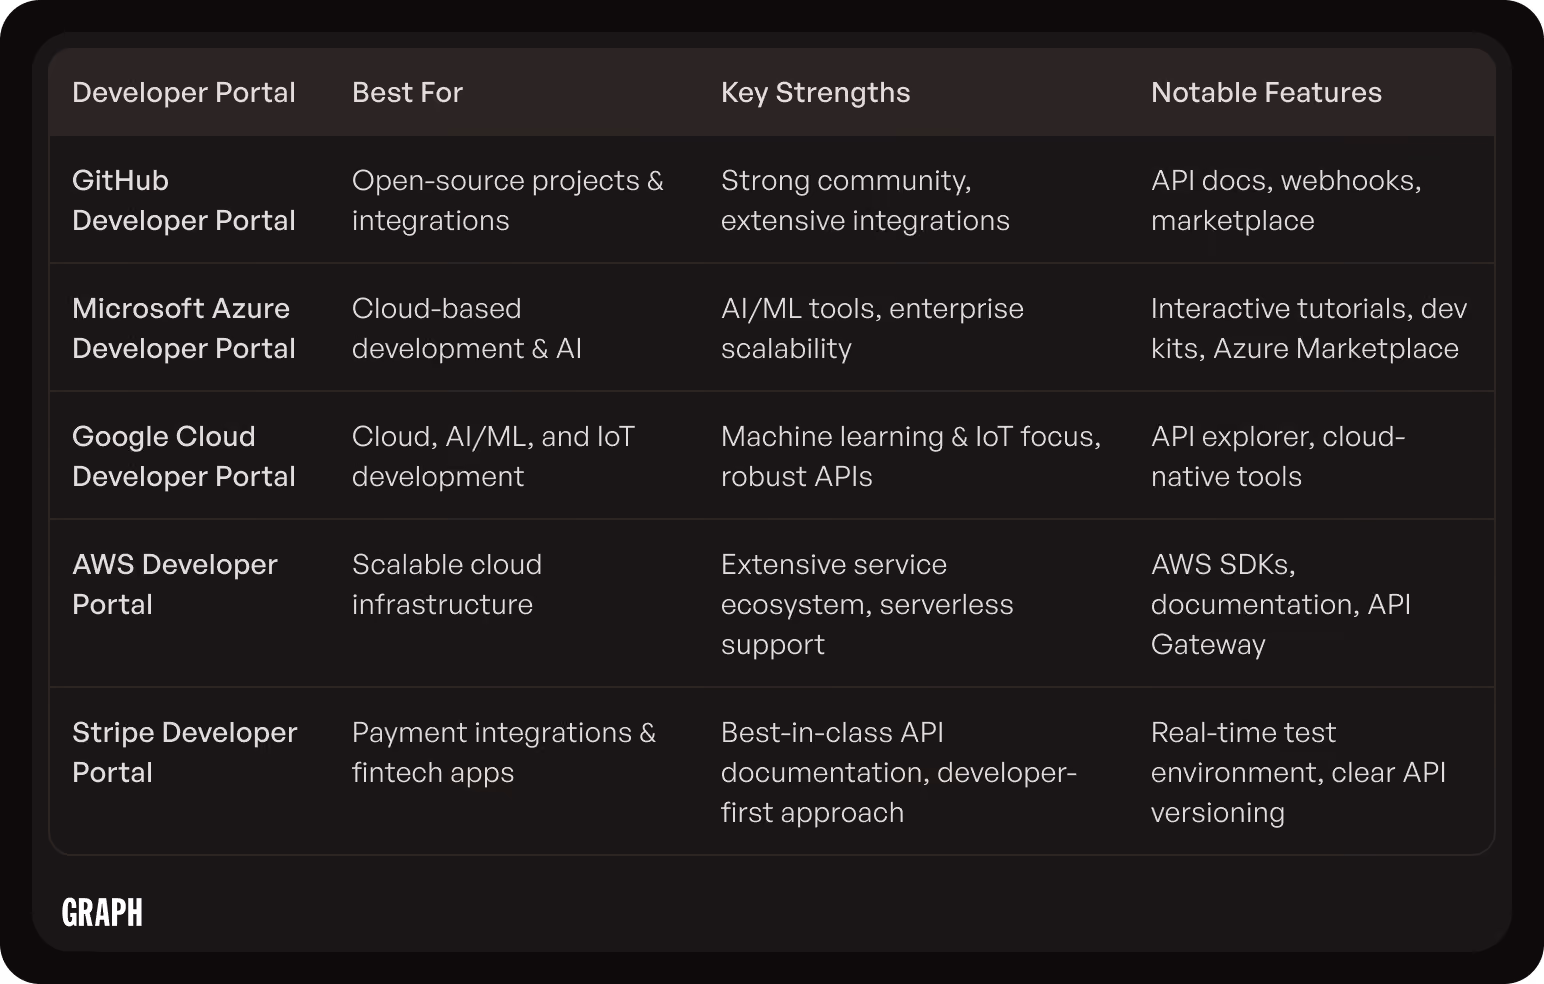
Task: Click the Best For column header
Action: click(407, 92)
